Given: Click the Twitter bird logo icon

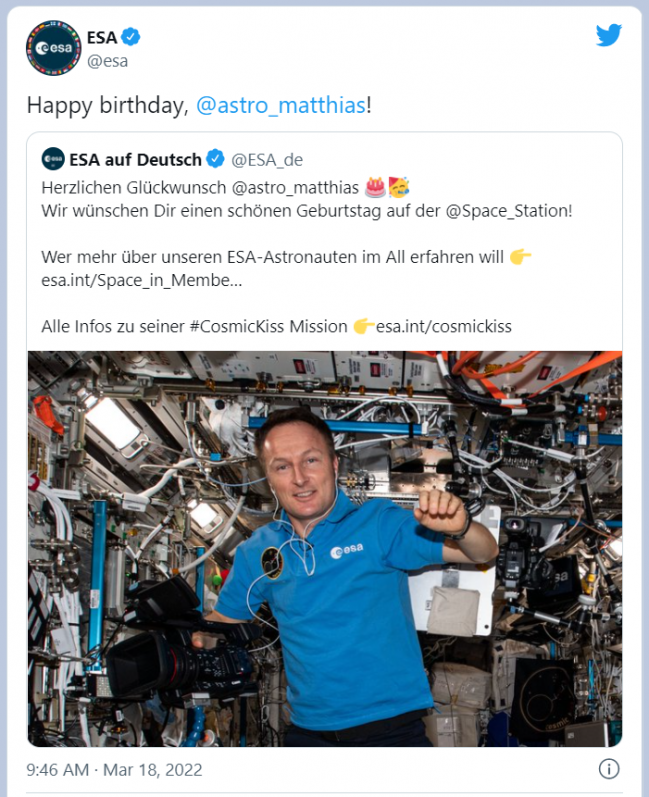Looking at the screenshot, I should (x=608, y=35).
